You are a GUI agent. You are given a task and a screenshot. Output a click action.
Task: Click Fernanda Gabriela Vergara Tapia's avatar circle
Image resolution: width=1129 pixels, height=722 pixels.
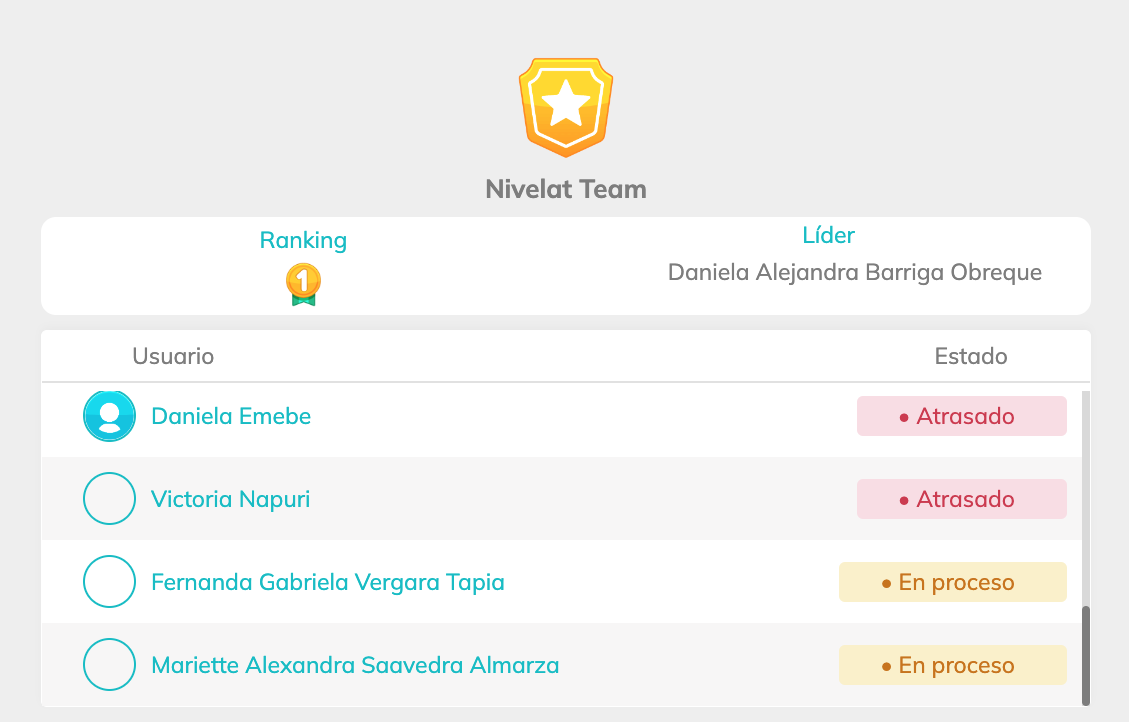click(109, 582)
